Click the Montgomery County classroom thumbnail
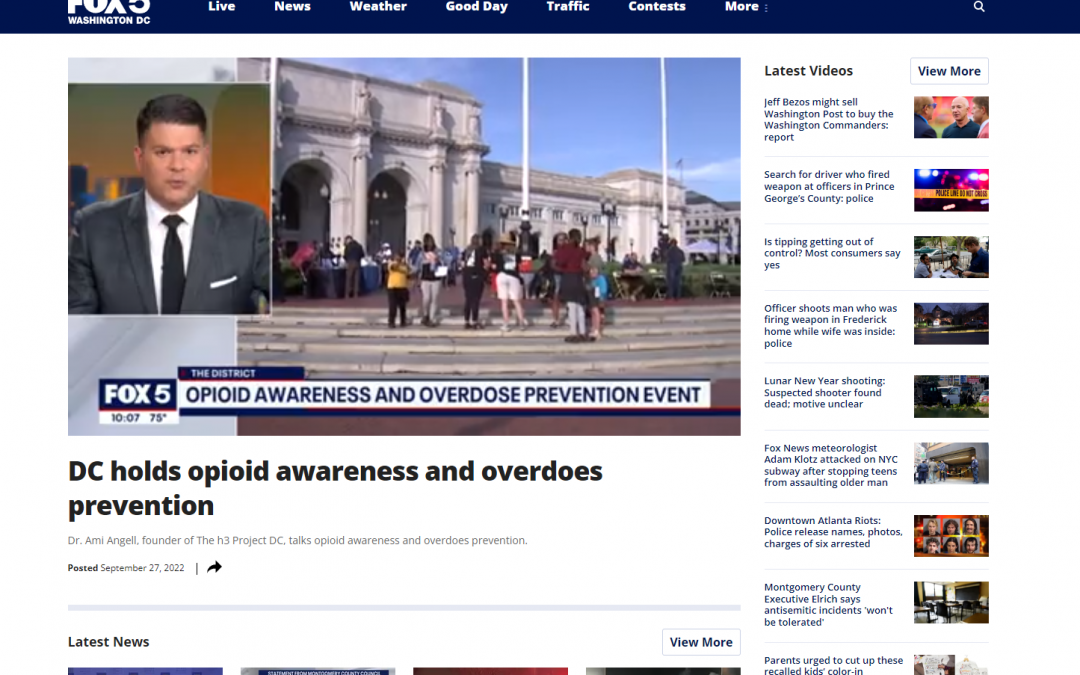Screen dimensions: 1080x675 point(951,602)
